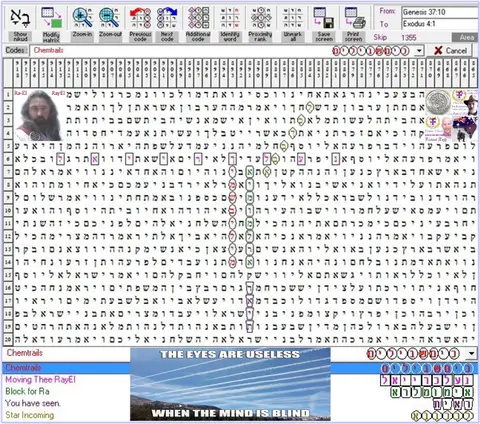Go to Previous code
The image size is (480, 424).
tap(140, 18)
